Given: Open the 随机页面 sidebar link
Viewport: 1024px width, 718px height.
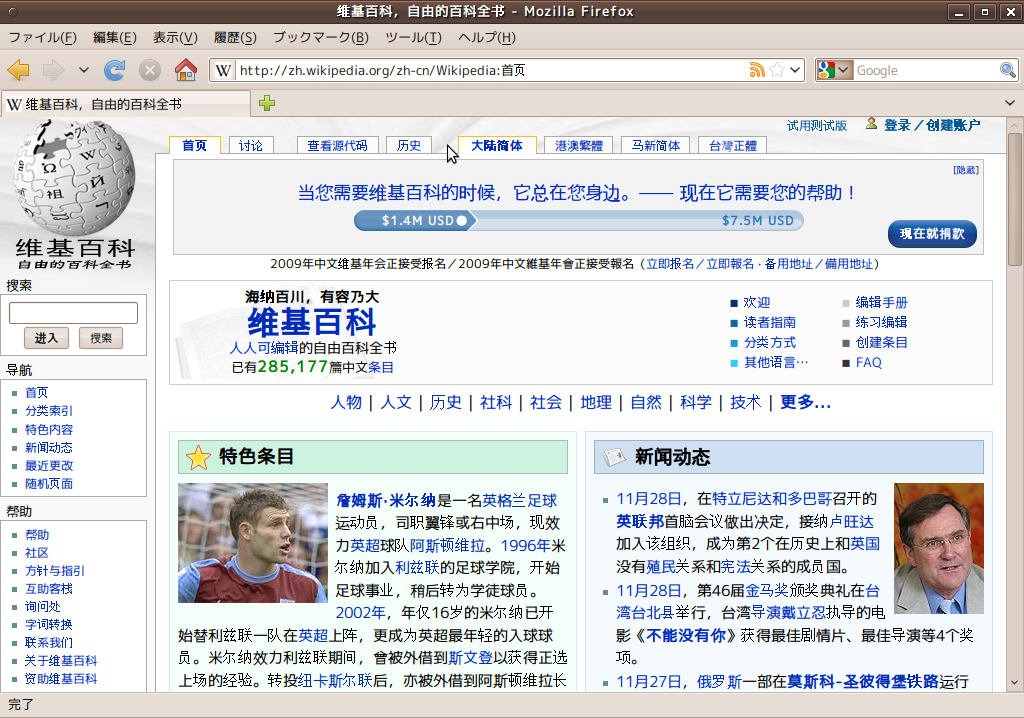Looking at the screenshot, I should click(49, 484).
